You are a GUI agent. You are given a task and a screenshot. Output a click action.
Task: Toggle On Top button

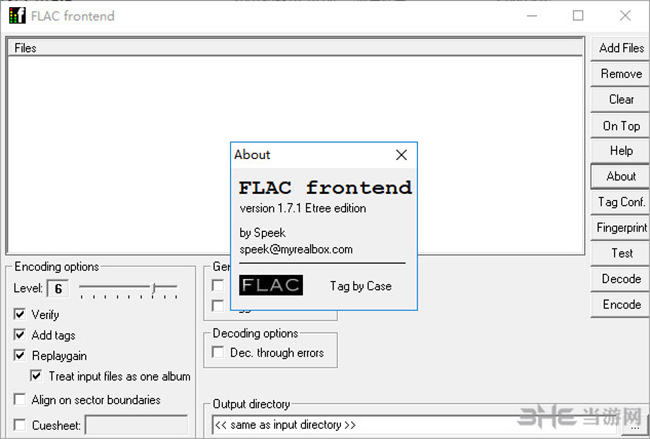(x=621, y=125)
